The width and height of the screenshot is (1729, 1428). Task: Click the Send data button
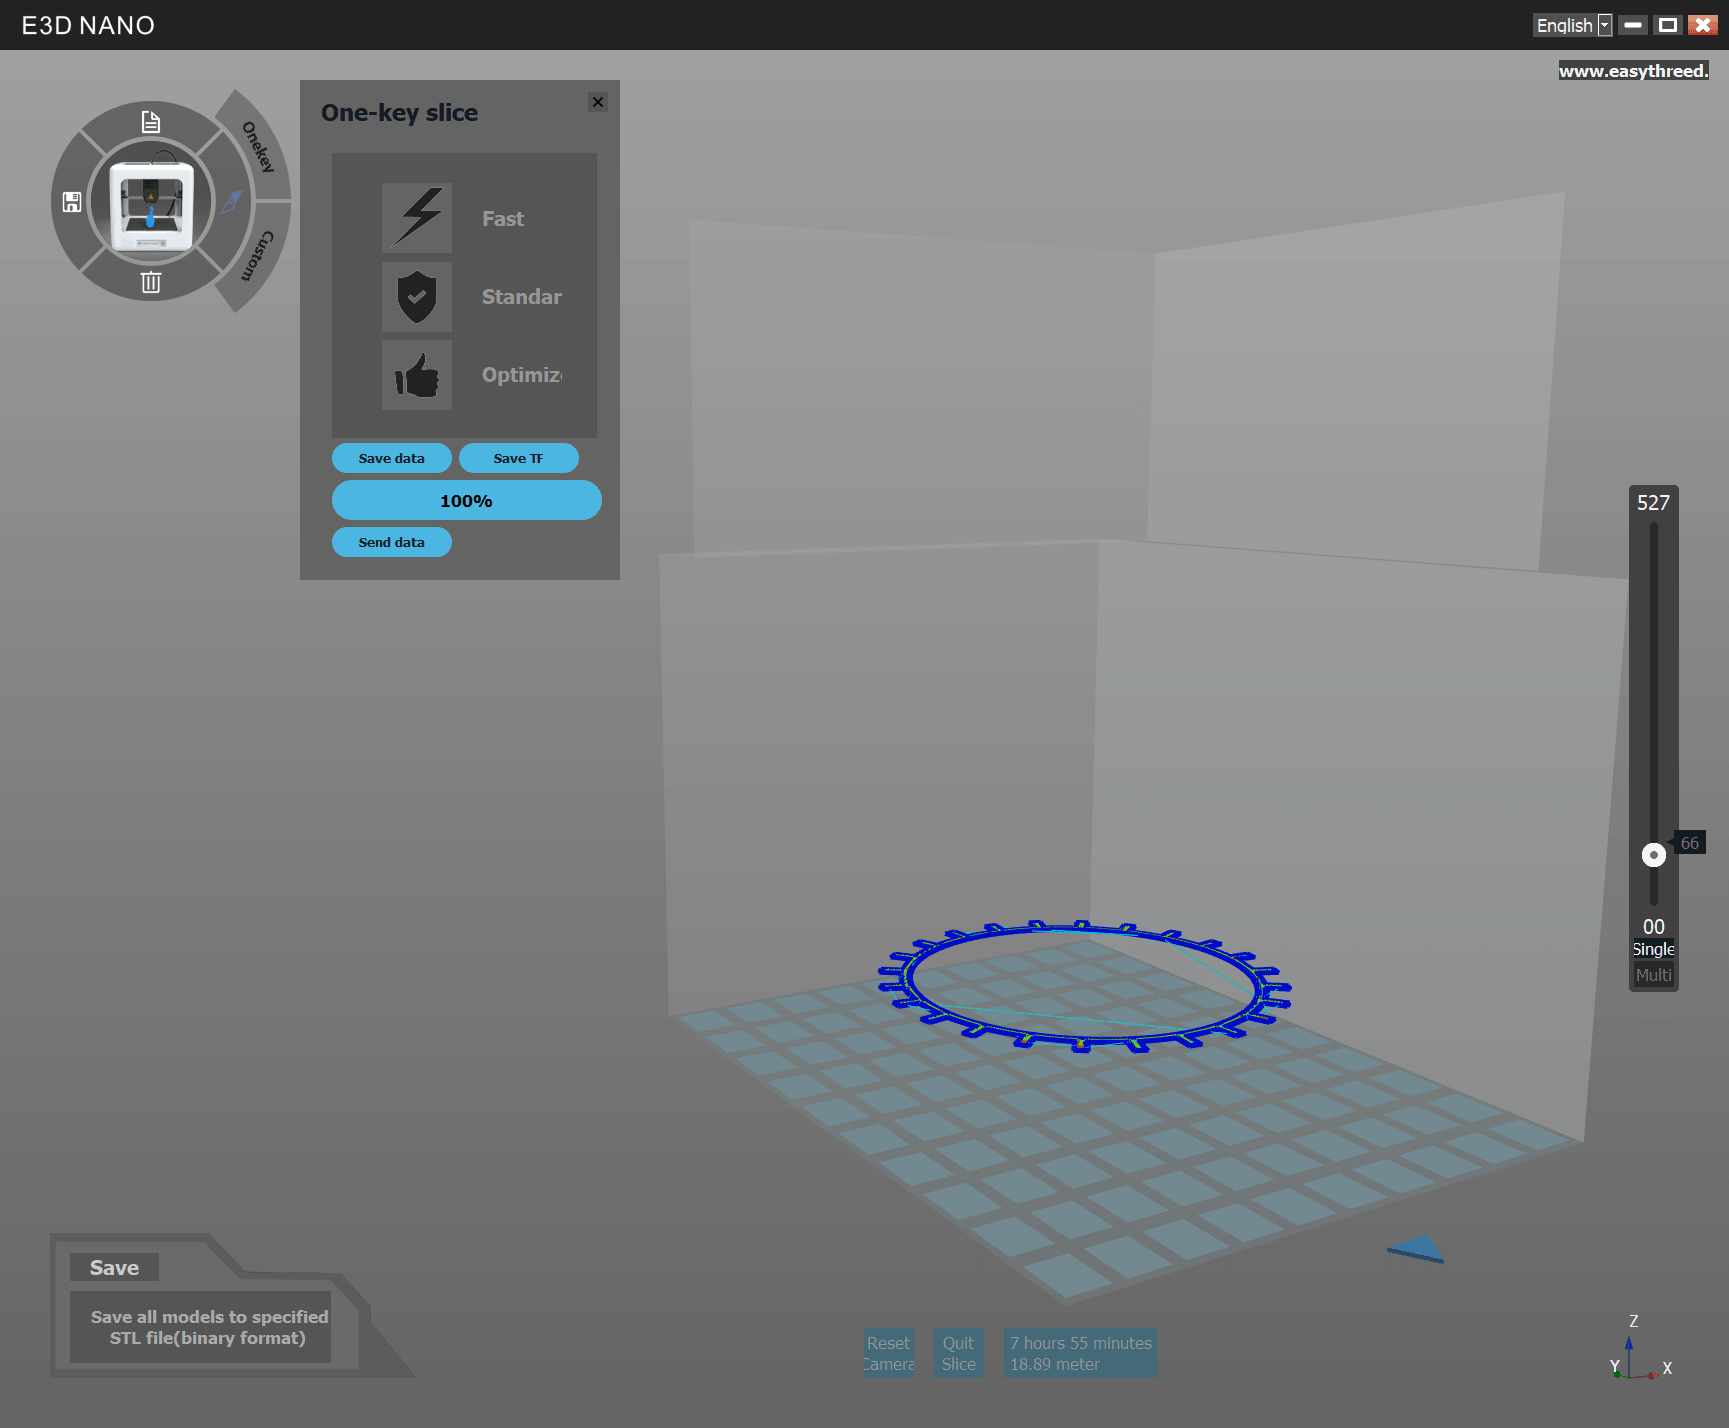click(391, 542)
